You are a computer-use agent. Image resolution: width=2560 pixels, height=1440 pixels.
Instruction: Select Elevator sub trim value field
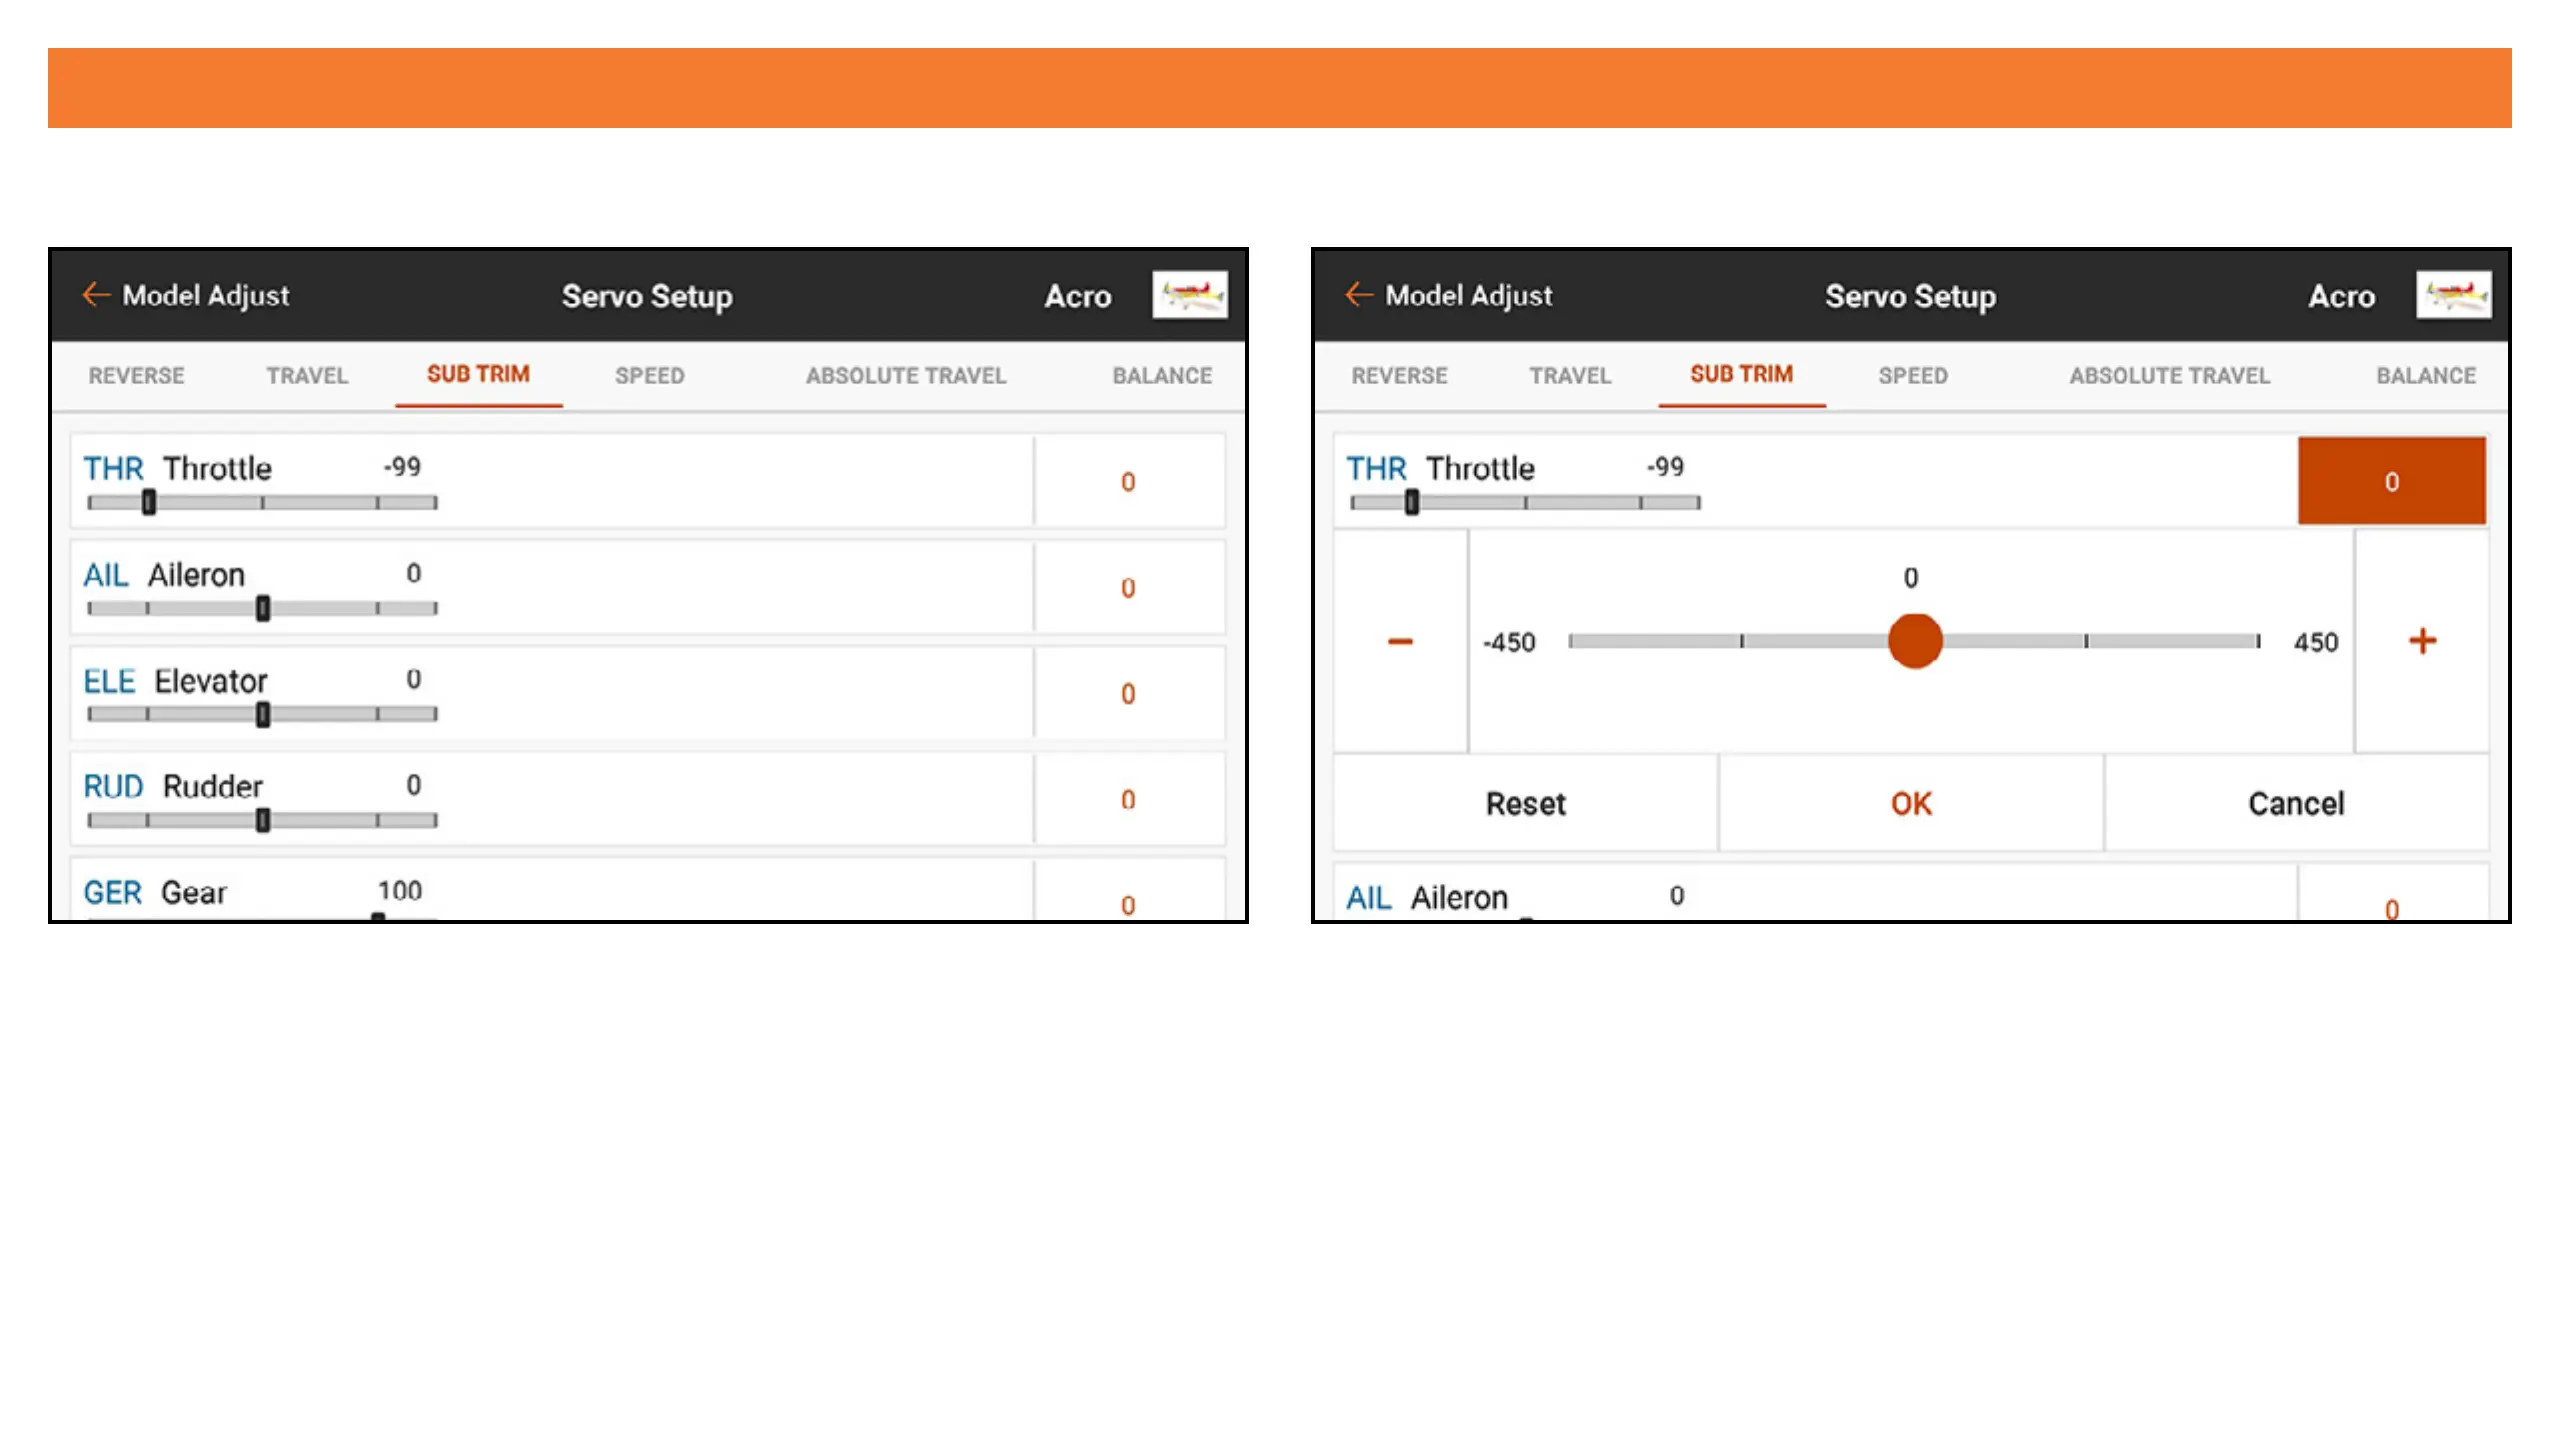click(1128, 694)
